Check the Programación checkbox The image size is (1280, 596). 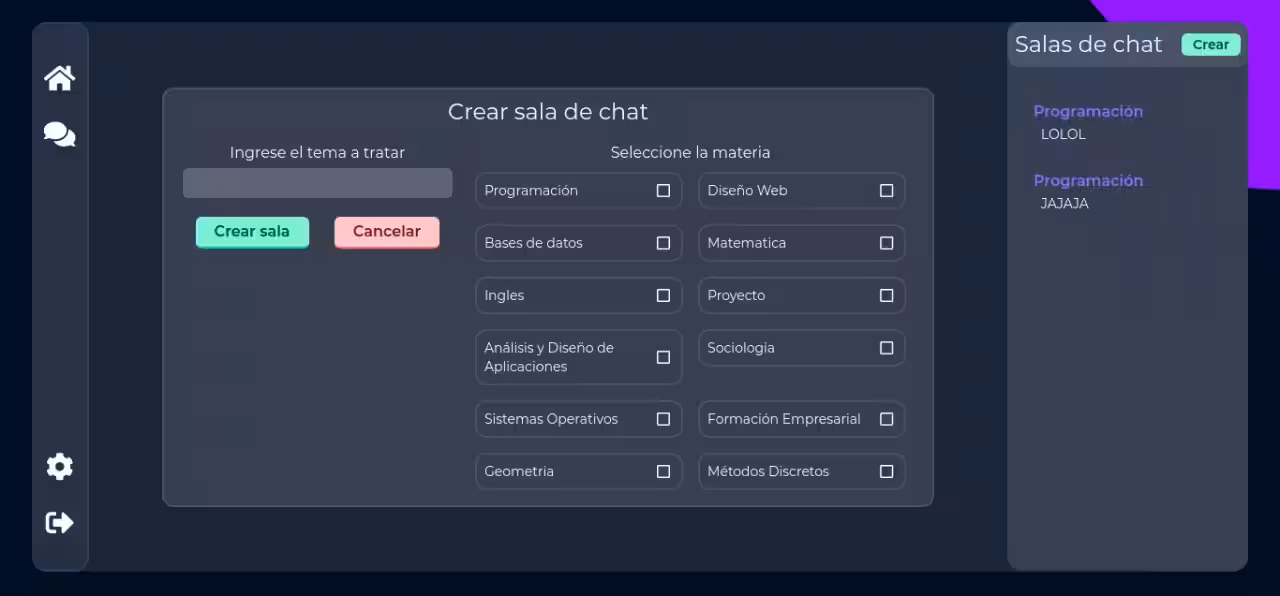[663, 191]
